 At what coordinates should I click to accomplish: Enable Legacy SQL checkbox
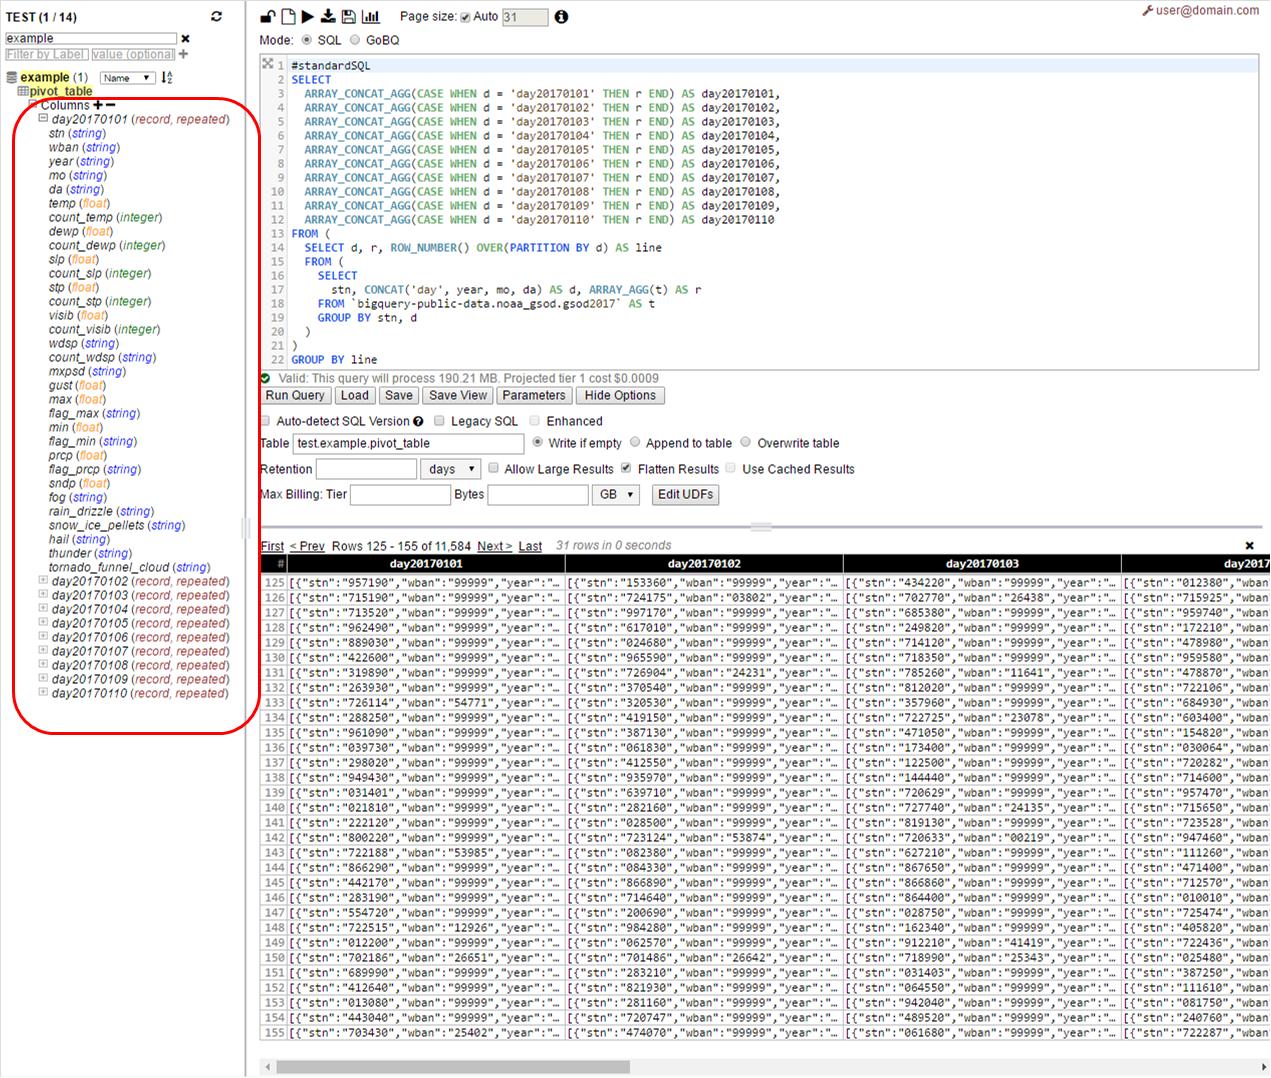[x=439, y=421]
